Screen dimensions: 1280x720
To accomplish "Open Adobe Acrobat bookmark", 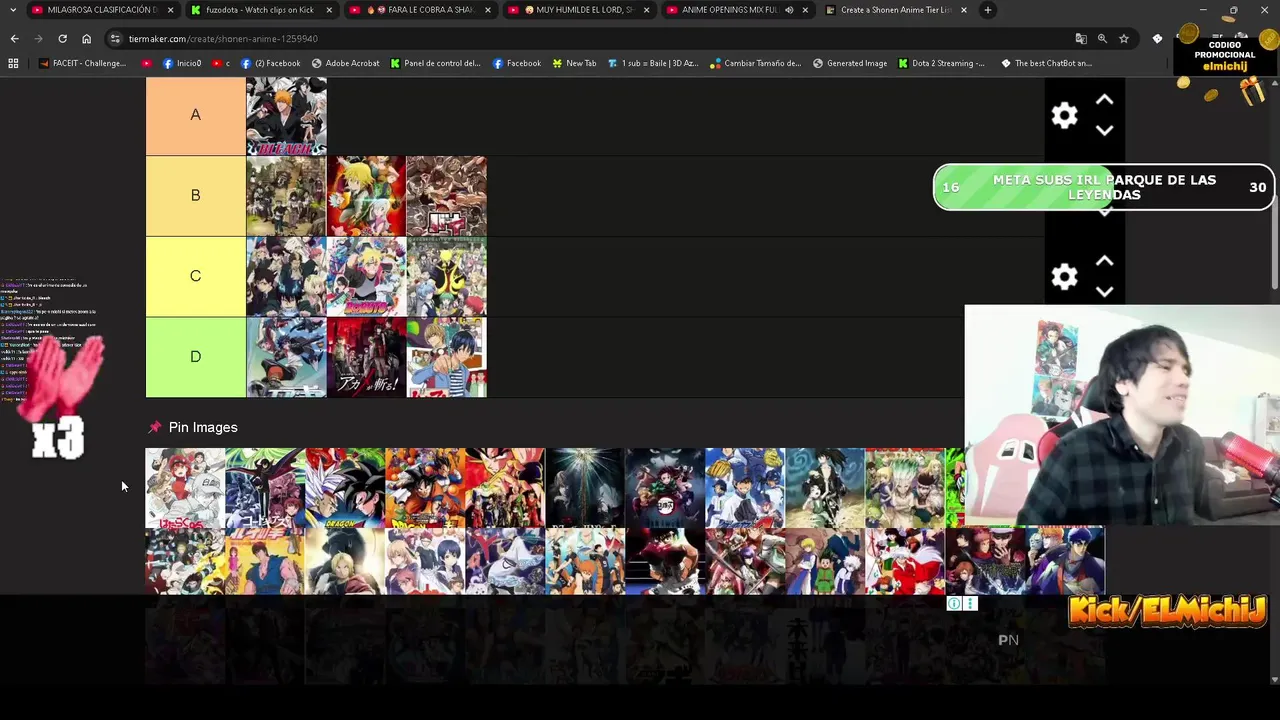I will click(x=345, y=63).
